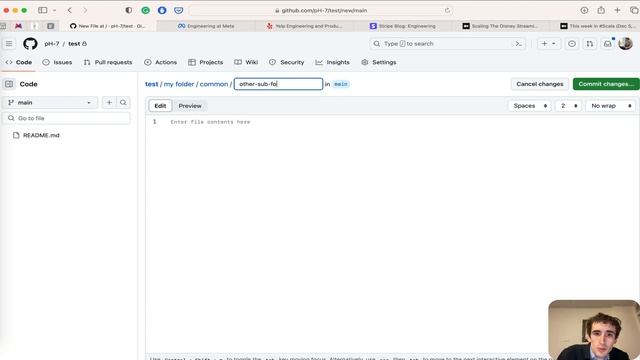Open the Pull requests tab
Viewport: 640px width, 360px height.
(x=108, y=62)
